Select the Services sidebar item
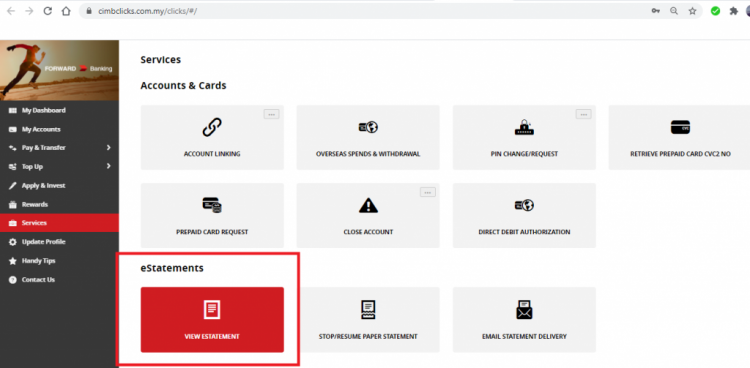 pos(59,223)
